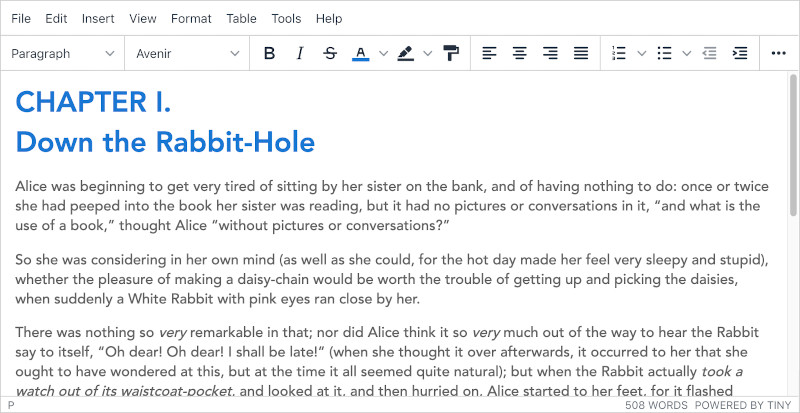The height and width of the screenshot is (413, 800).
Task: Open the highlight color picker arrow
Action: (x=428, y=53)
